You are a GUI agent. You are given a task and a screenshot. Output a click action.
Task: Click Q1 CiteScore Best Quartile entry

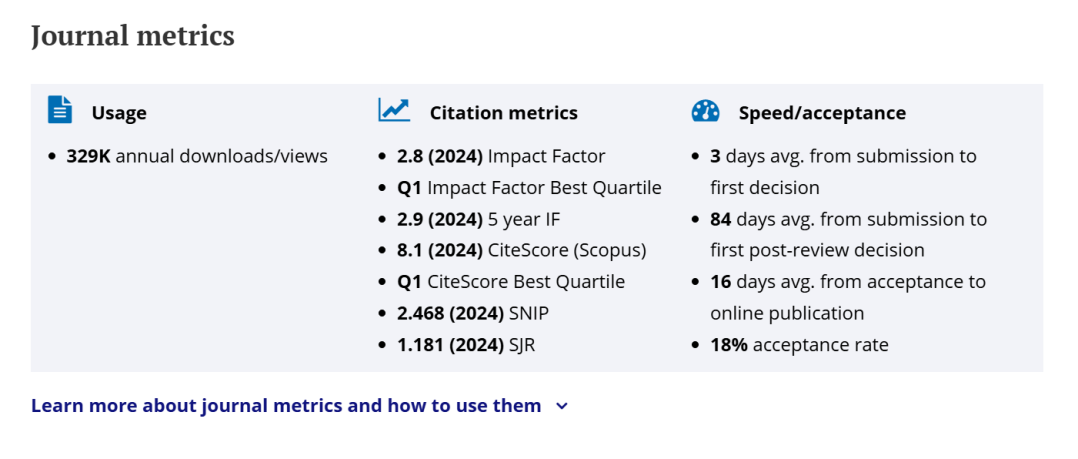(x=511, y=282)
